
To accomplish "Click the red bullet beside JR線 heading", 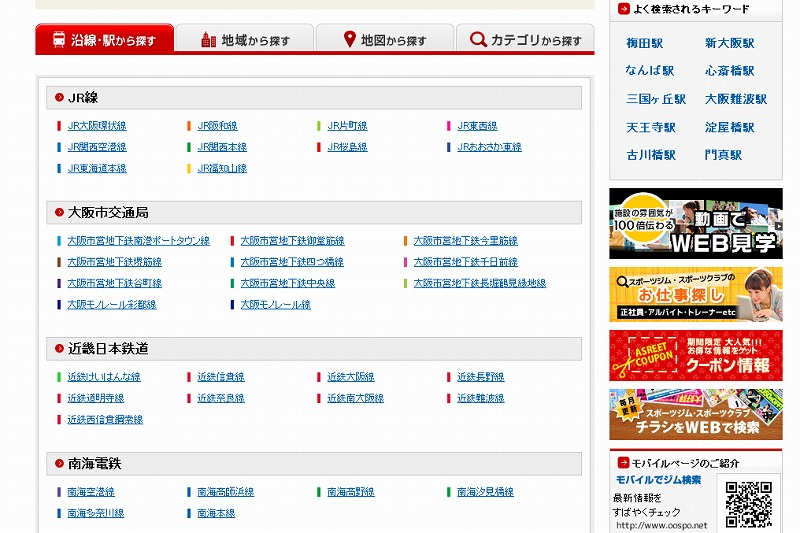I will tap(59, 97).
